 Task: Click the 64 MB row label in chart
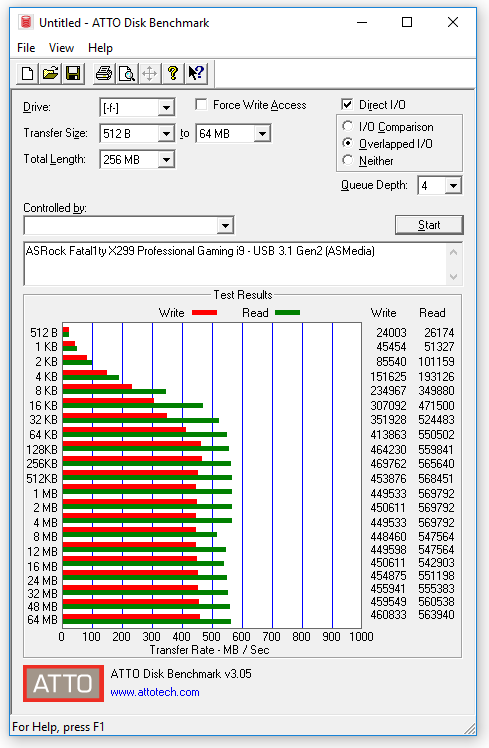pos(42,620)
